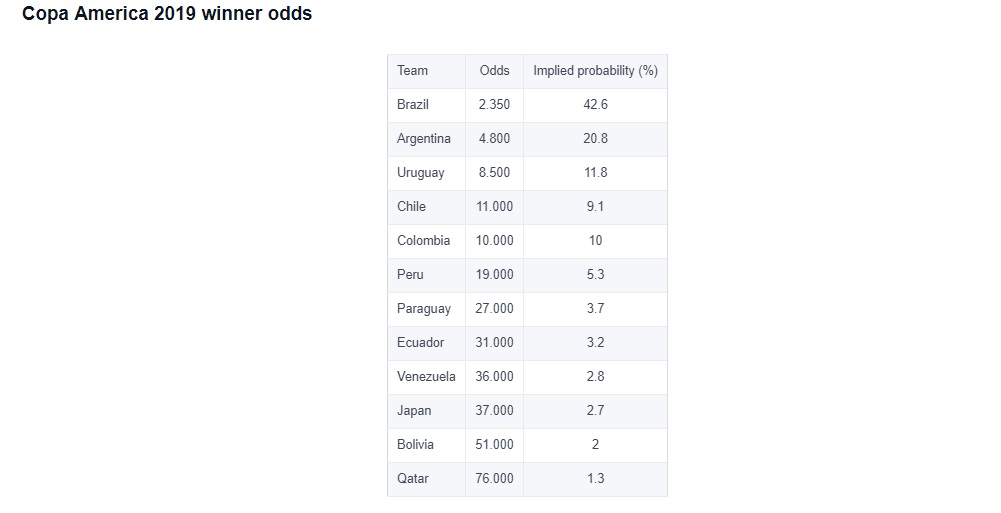This screenshot has height=513, width=1001.
Task: Click Argentina's odds value 4.800
Action: click(x=495, y=138)
